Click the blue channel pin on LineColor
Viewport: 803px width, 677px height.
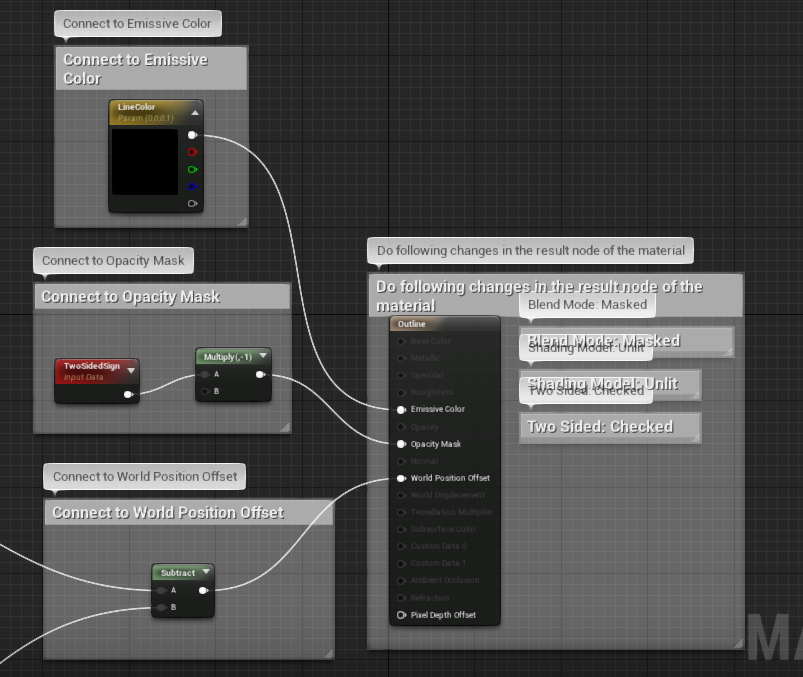pyautogui.click(x=192, y=186)
